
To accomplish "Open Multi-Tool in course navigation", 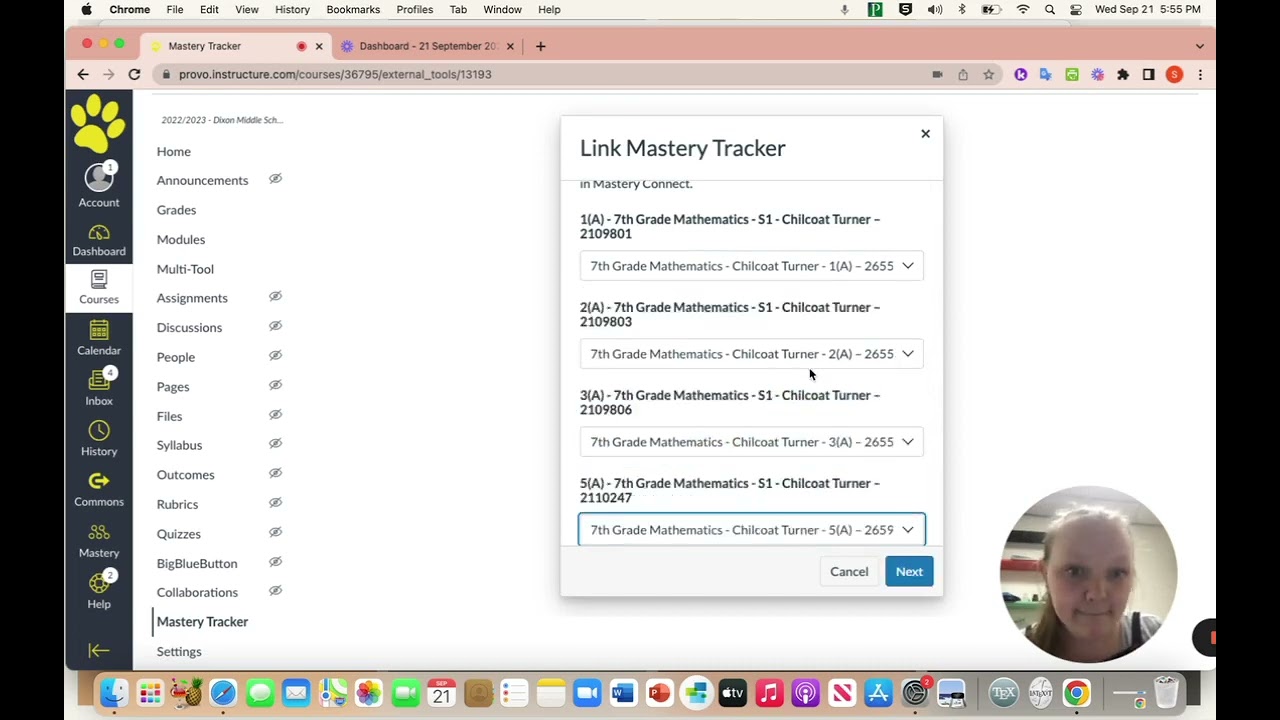I will tap(185, 269).
